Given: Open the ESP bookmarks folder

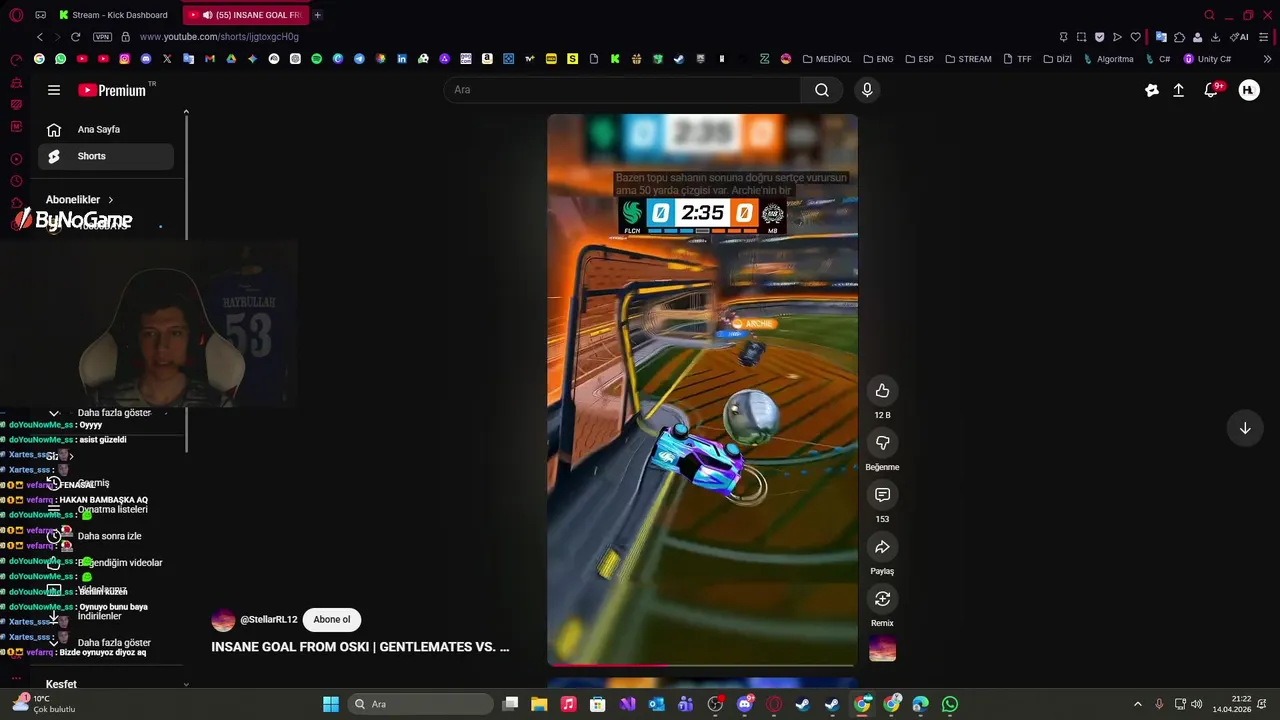Looking at the screenshot, I should 919,59.
